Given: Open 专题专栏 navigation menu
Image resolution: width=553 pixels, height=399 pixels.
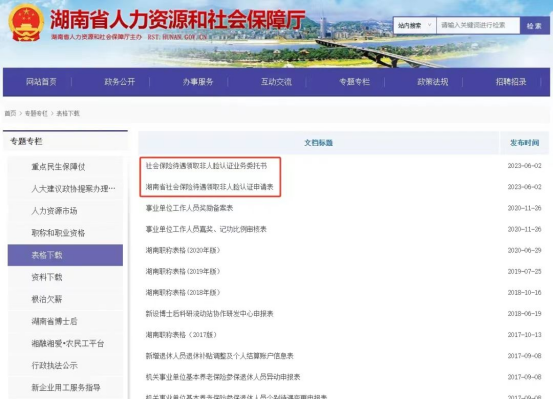Looking at the screenshot, I should [x=354, y=82].
